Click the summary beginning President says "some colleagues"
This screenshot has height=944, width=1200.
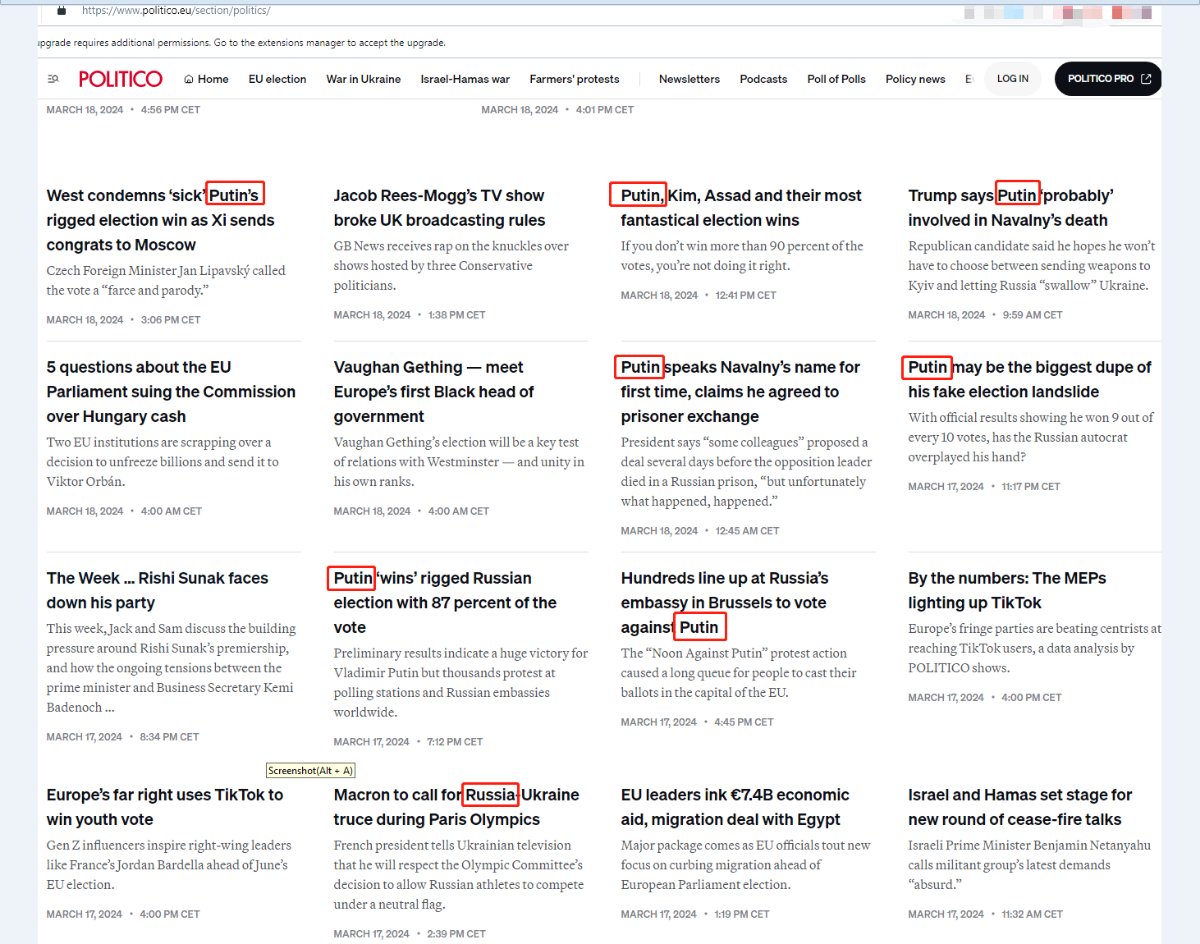pos(746,472)
